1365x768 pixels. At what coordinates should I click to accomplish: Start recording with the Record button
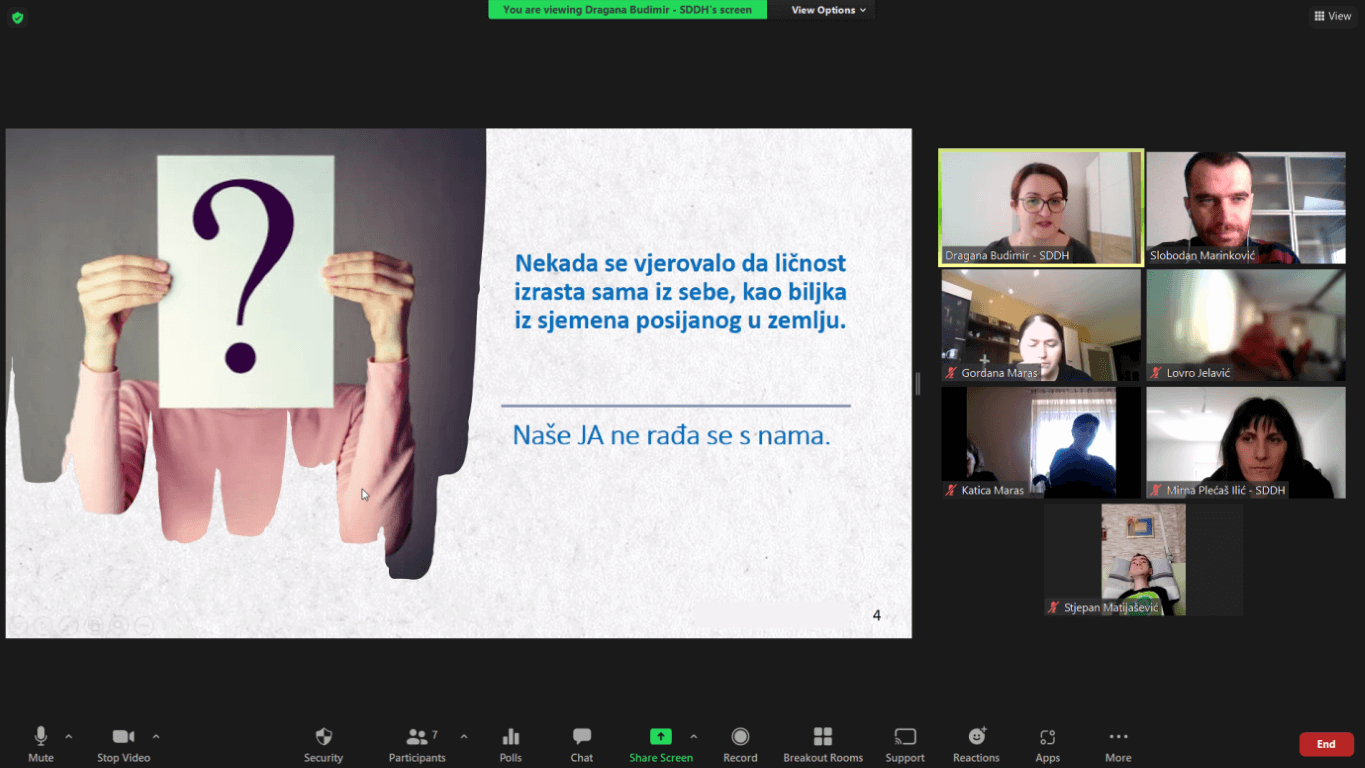click(740, 743)
